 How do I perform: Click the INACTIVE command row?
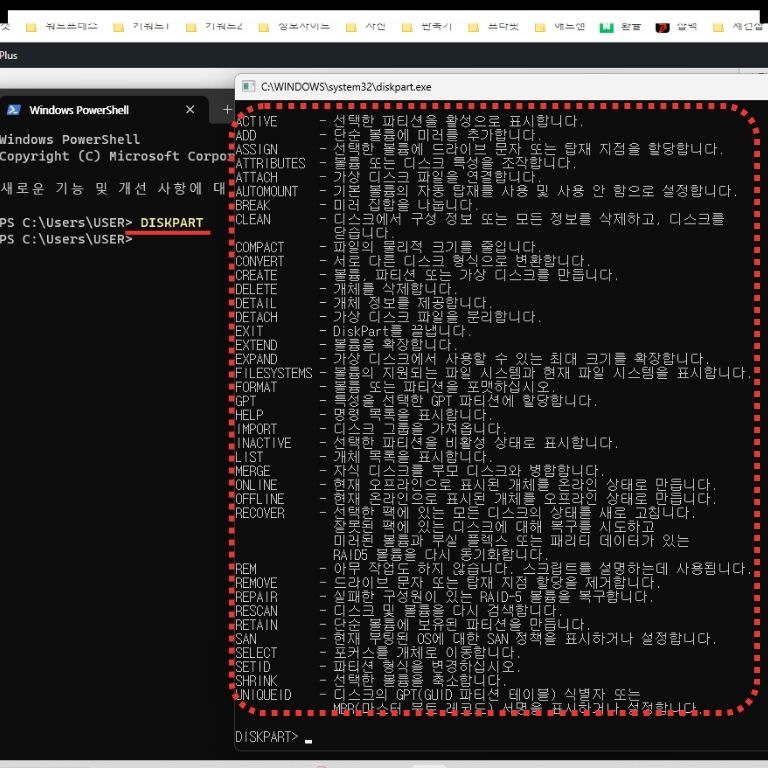click(x=427, y=443)
